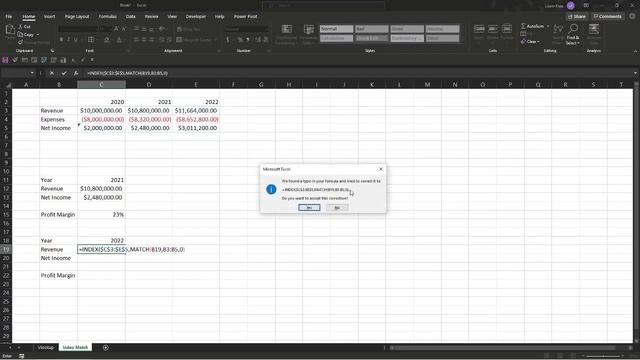640x360 pixels.
Task: Click in the formula bar input
Action: coord(357,73)
